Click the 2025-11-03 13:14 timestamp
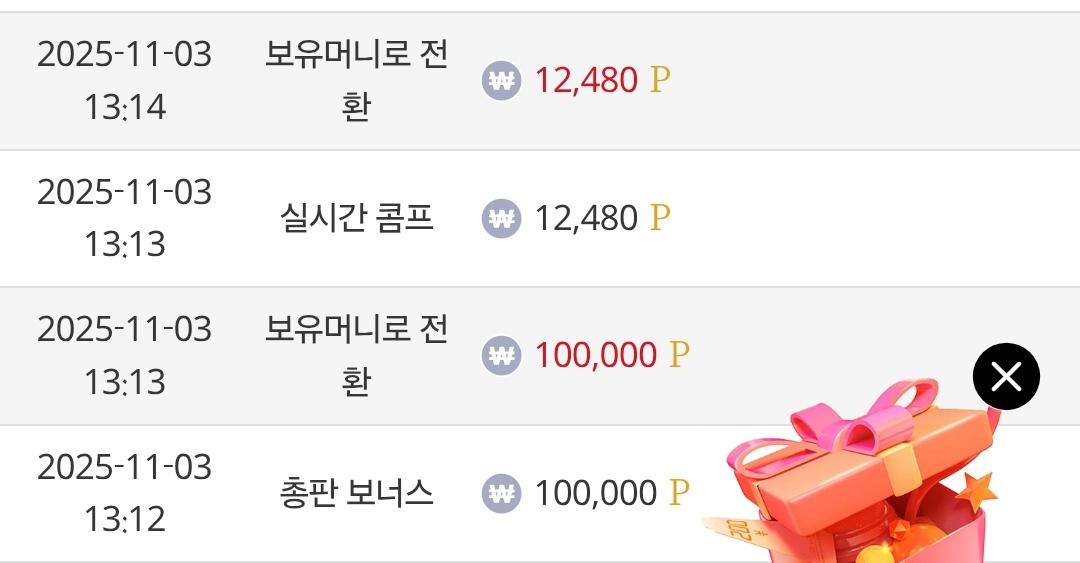Image resolution: width=1080 pixels, height=563 pixels. click(125, 80)
